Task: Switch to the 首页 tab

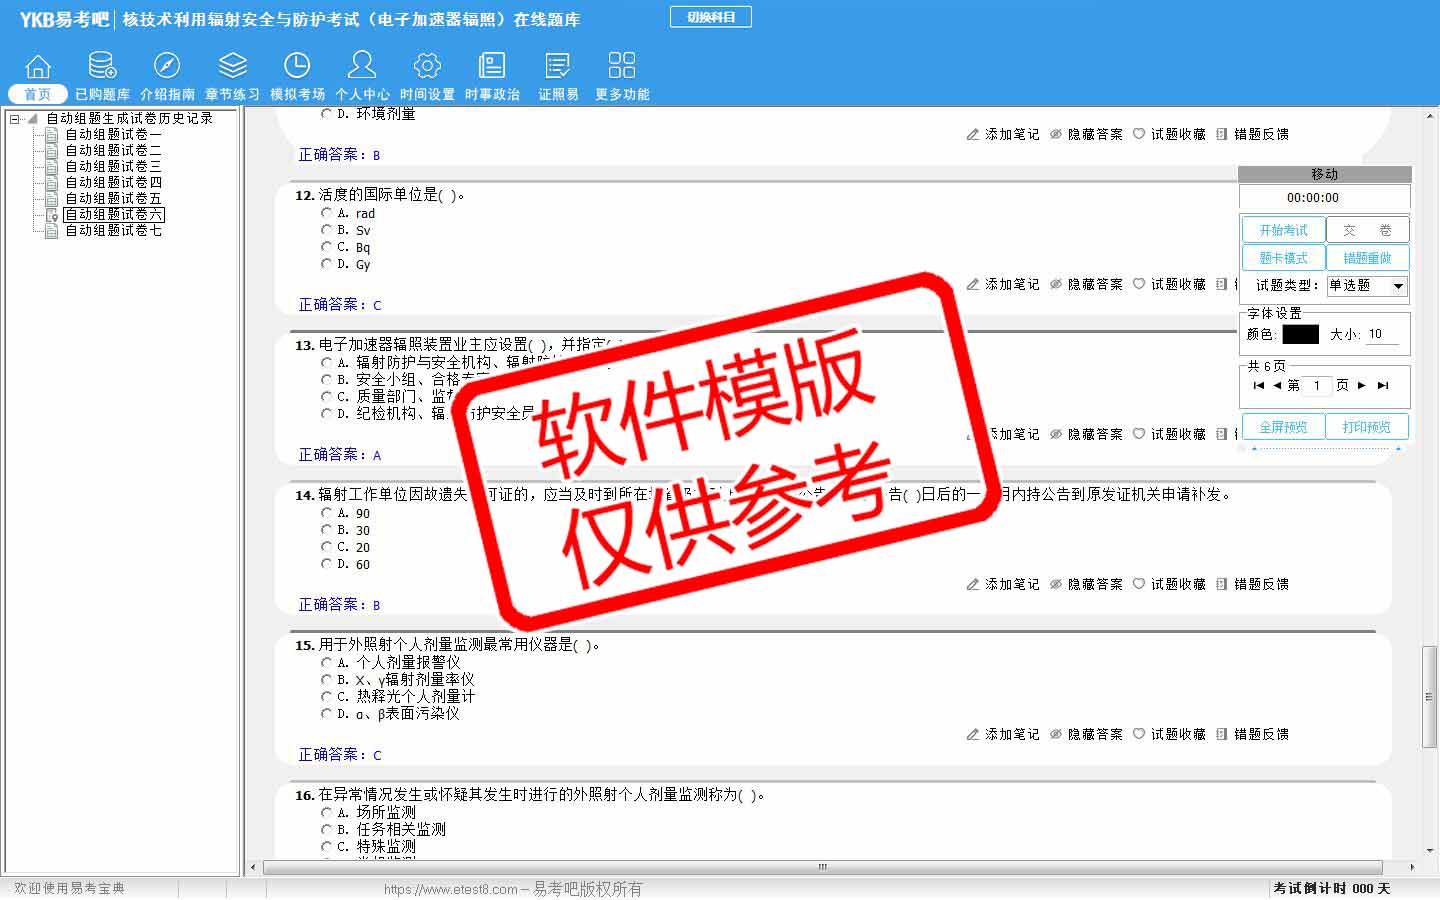Action: (37, 94)
